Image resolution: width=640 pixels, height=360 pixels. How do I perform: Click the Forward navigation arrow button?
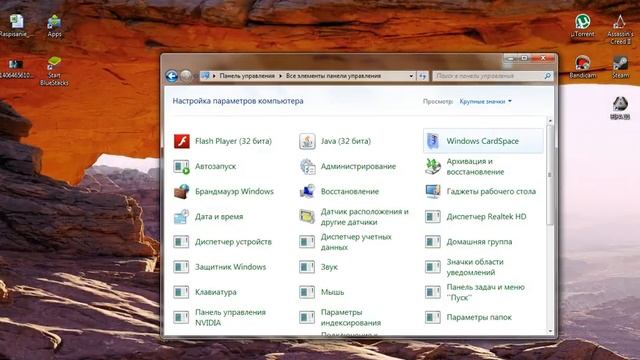pos(186,76)
